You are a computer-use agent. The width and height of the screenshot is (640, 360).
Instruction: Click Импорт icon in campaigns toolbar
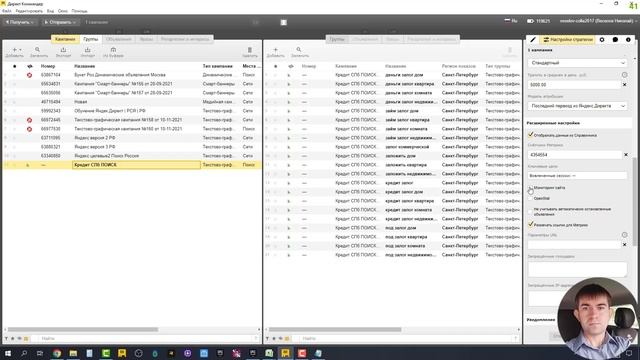click(x=87, y=52)
